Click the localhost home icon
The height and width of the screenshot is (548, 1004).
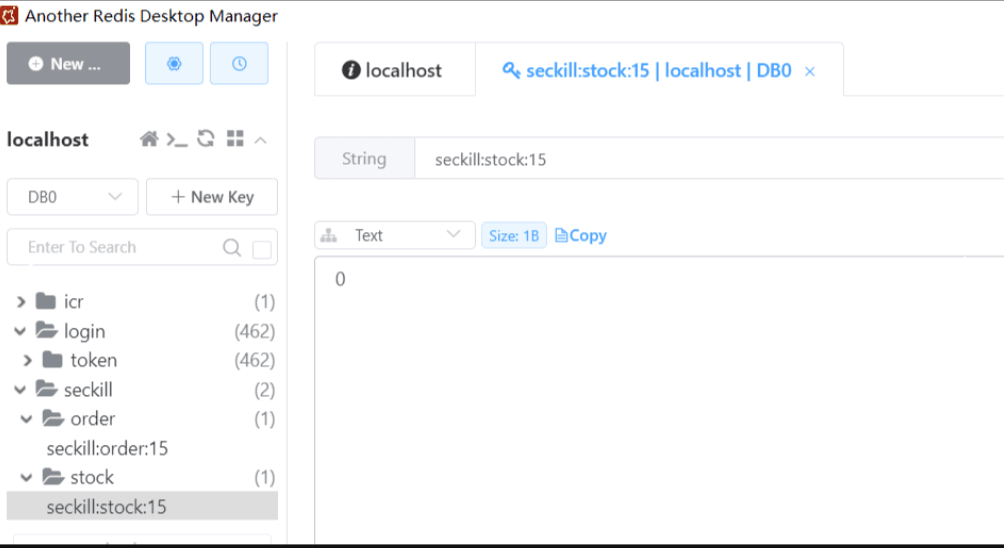(149, 139)
